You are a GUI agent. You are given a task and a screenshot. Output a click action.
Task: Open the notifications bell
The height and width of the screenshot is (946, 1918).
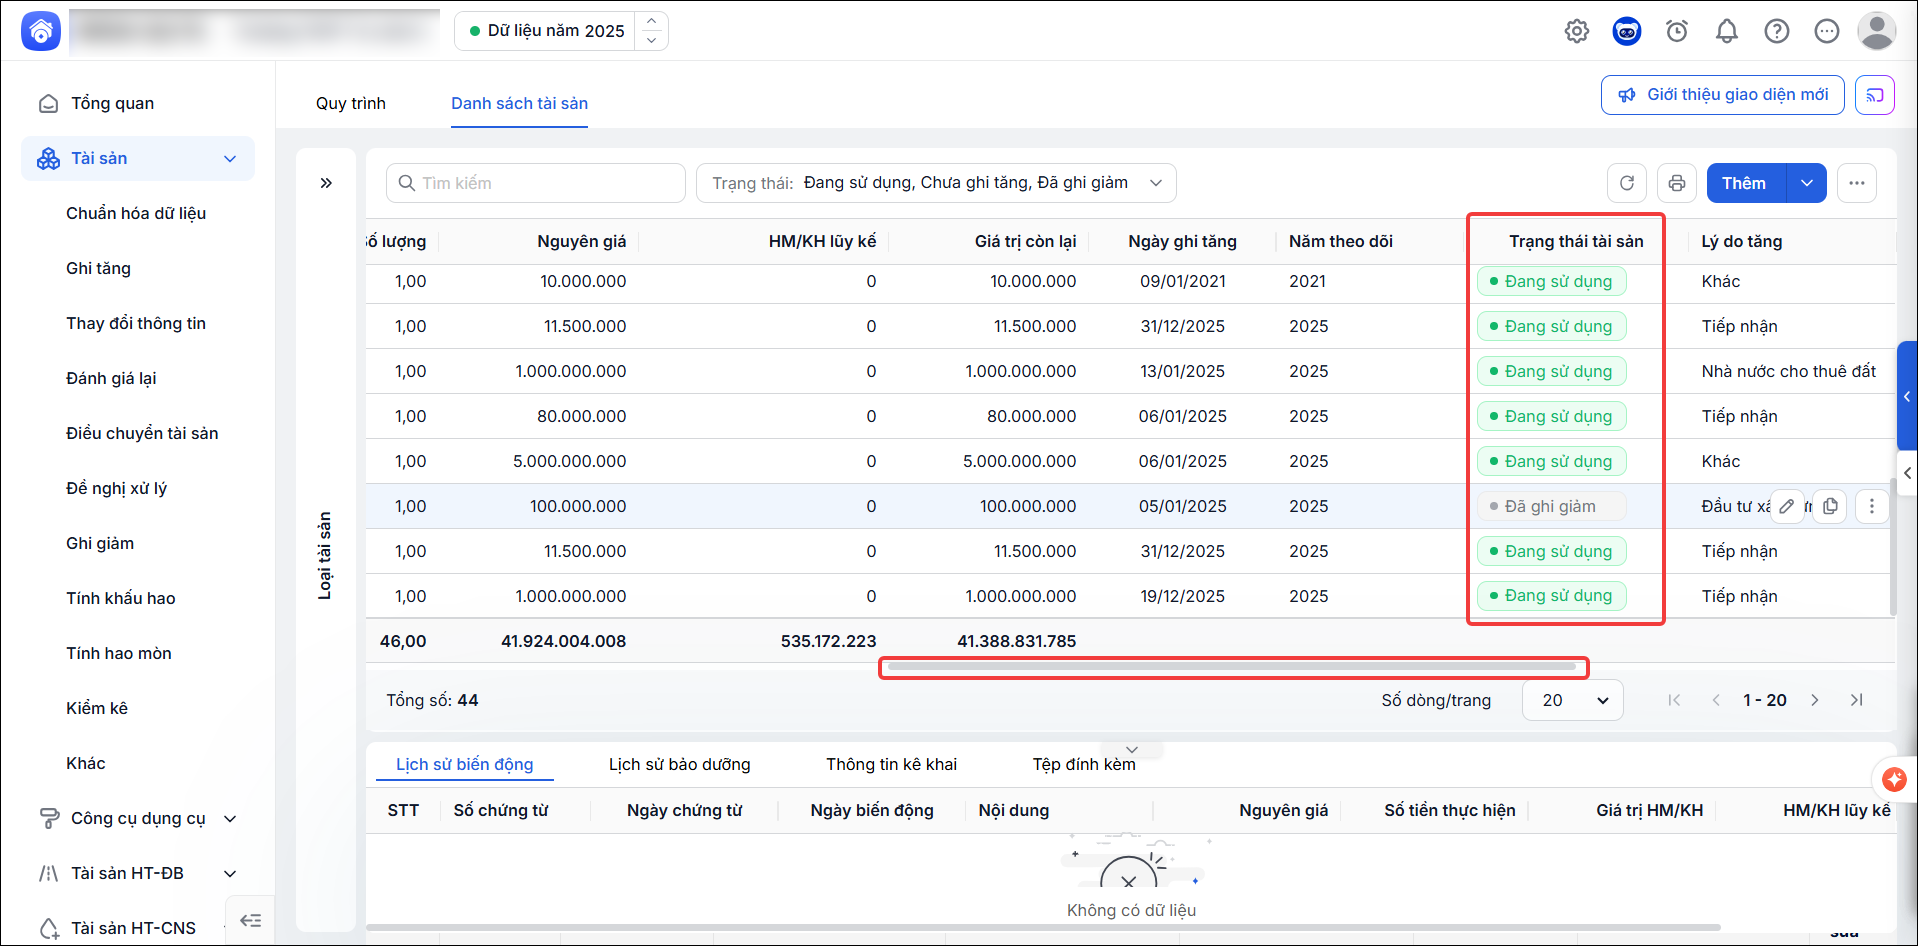(1727, 31)
